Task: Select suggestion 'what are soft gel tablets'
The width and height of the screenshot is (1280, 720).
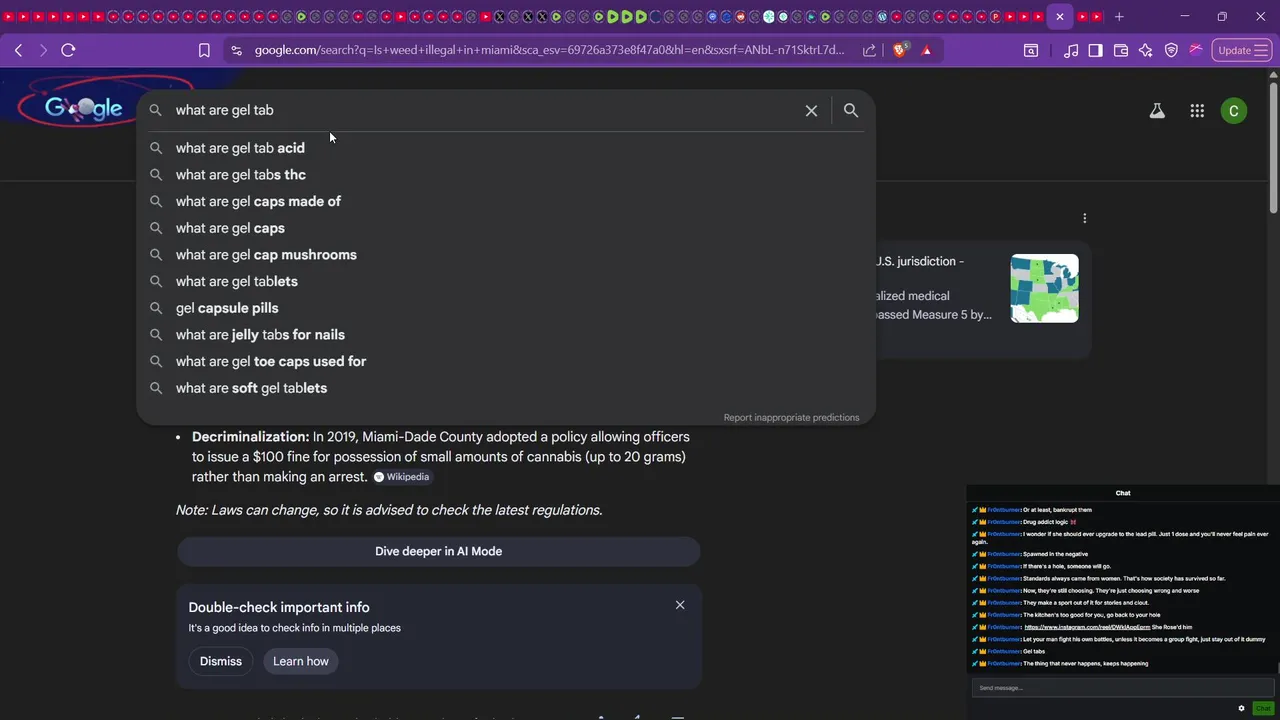Action: 506,388
